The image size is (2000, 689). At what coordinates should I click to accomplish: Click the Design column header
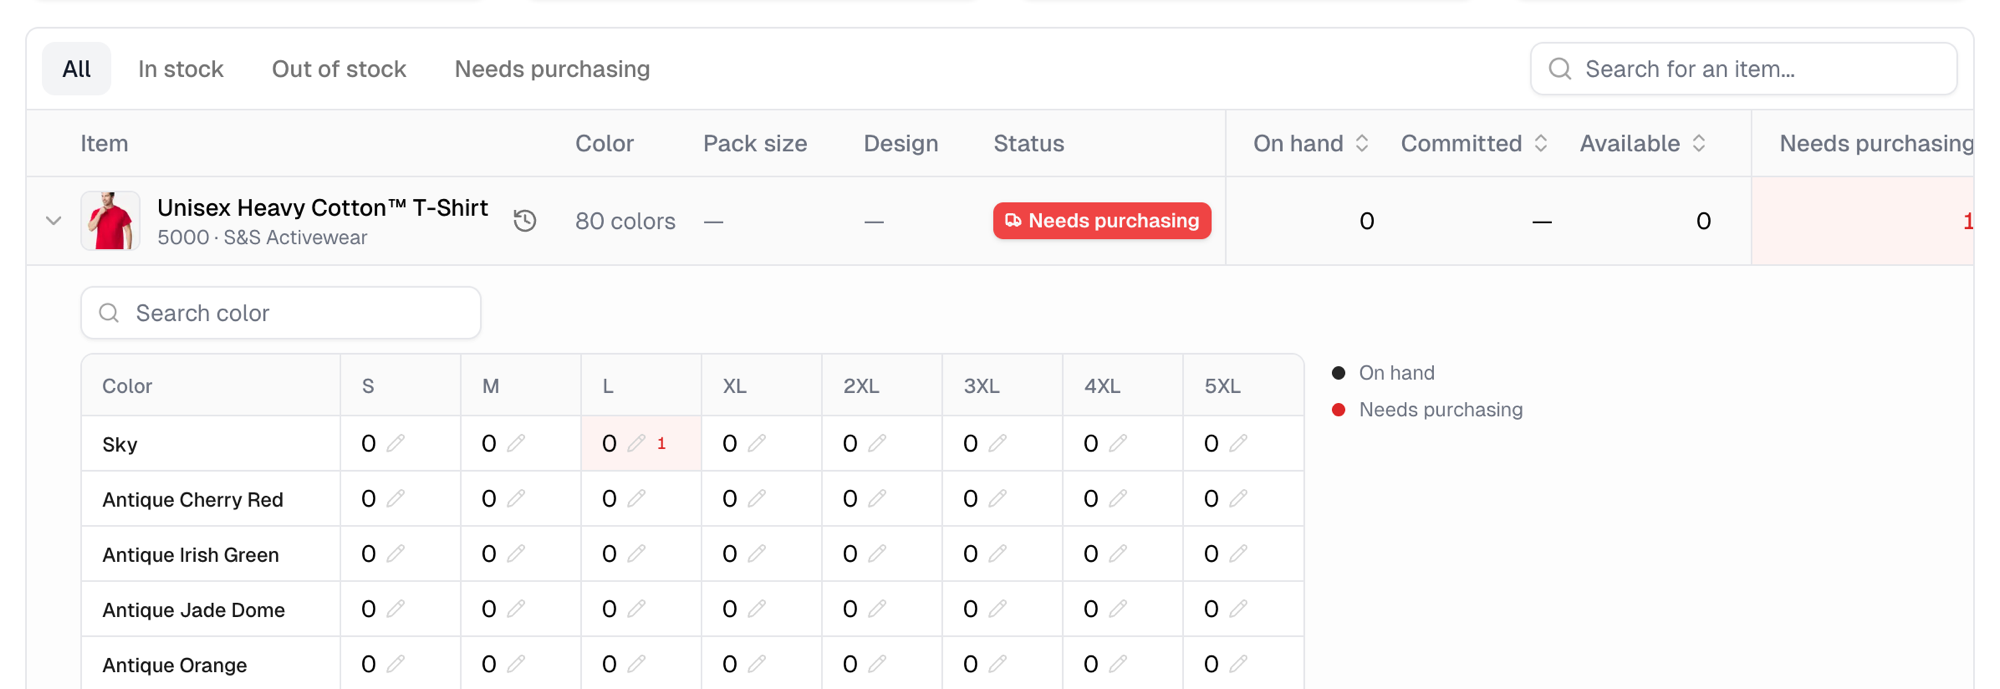pyautogui.click(x=901, y=144)
